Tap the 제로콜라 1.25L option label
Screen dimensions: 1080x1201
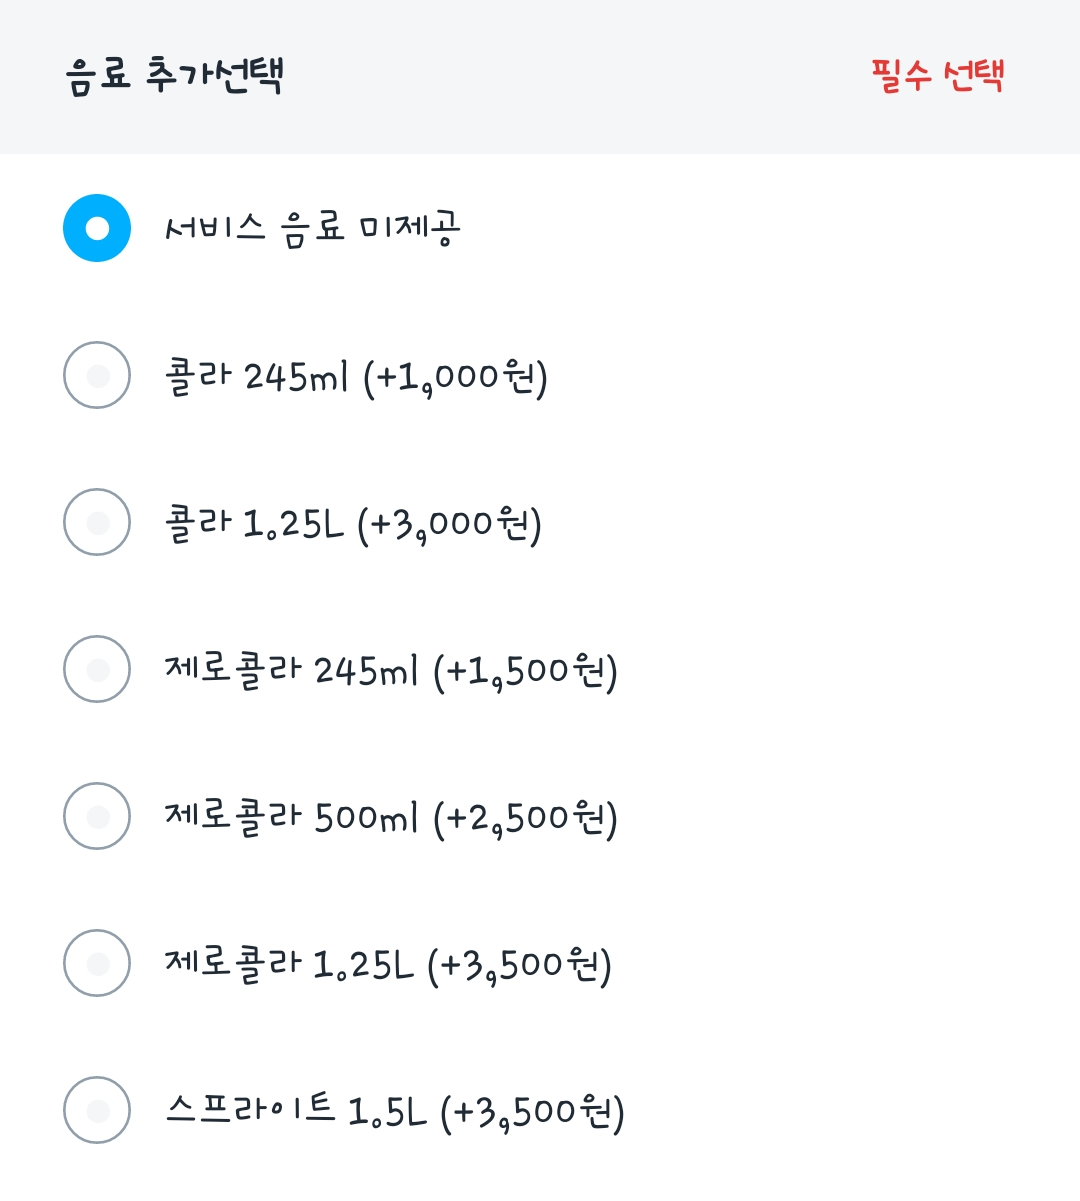pos(388,964)
